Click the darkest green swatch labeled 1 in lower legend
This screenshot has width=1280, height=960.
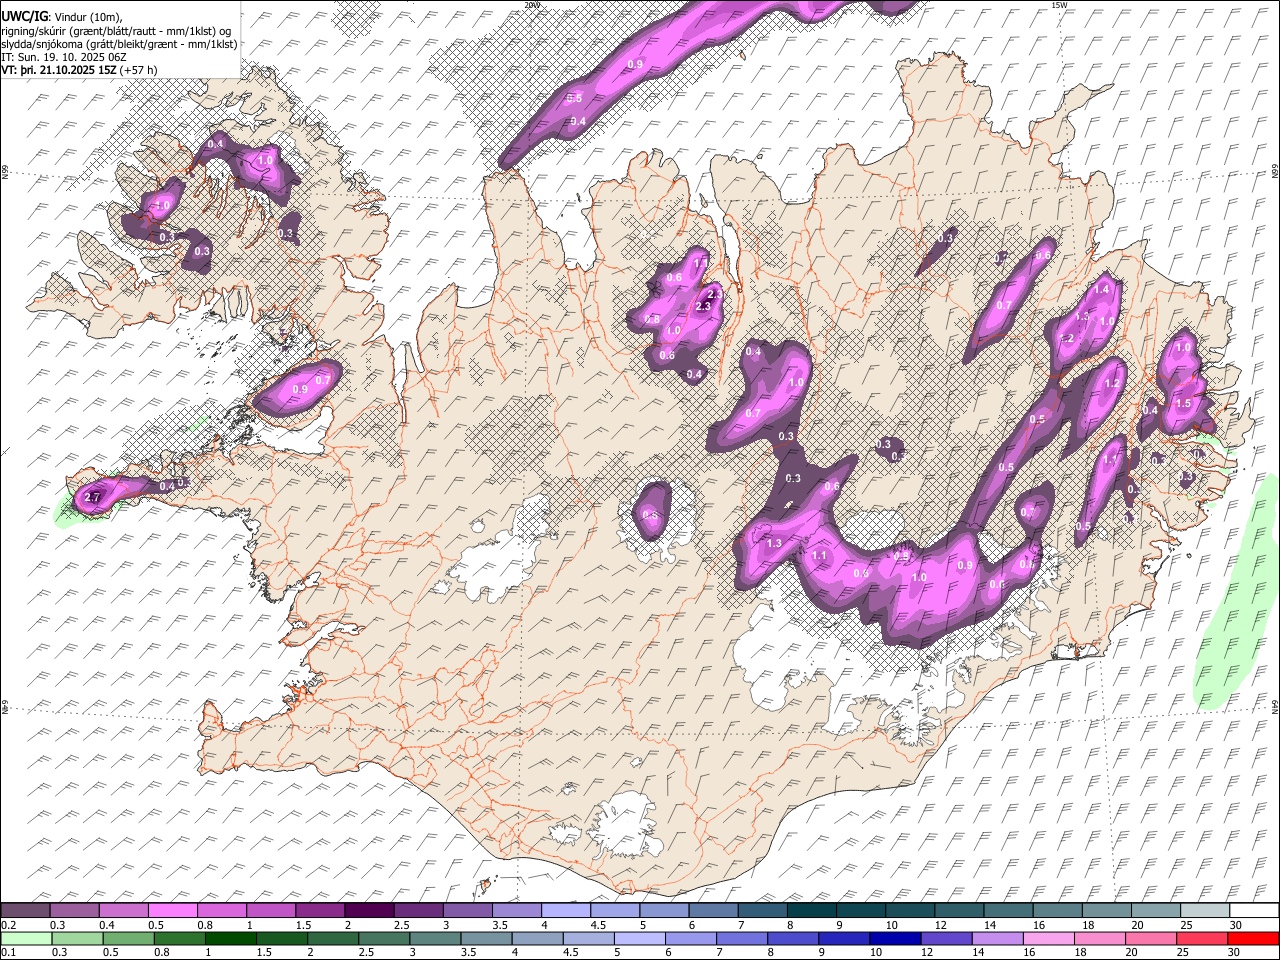point(230,938)
